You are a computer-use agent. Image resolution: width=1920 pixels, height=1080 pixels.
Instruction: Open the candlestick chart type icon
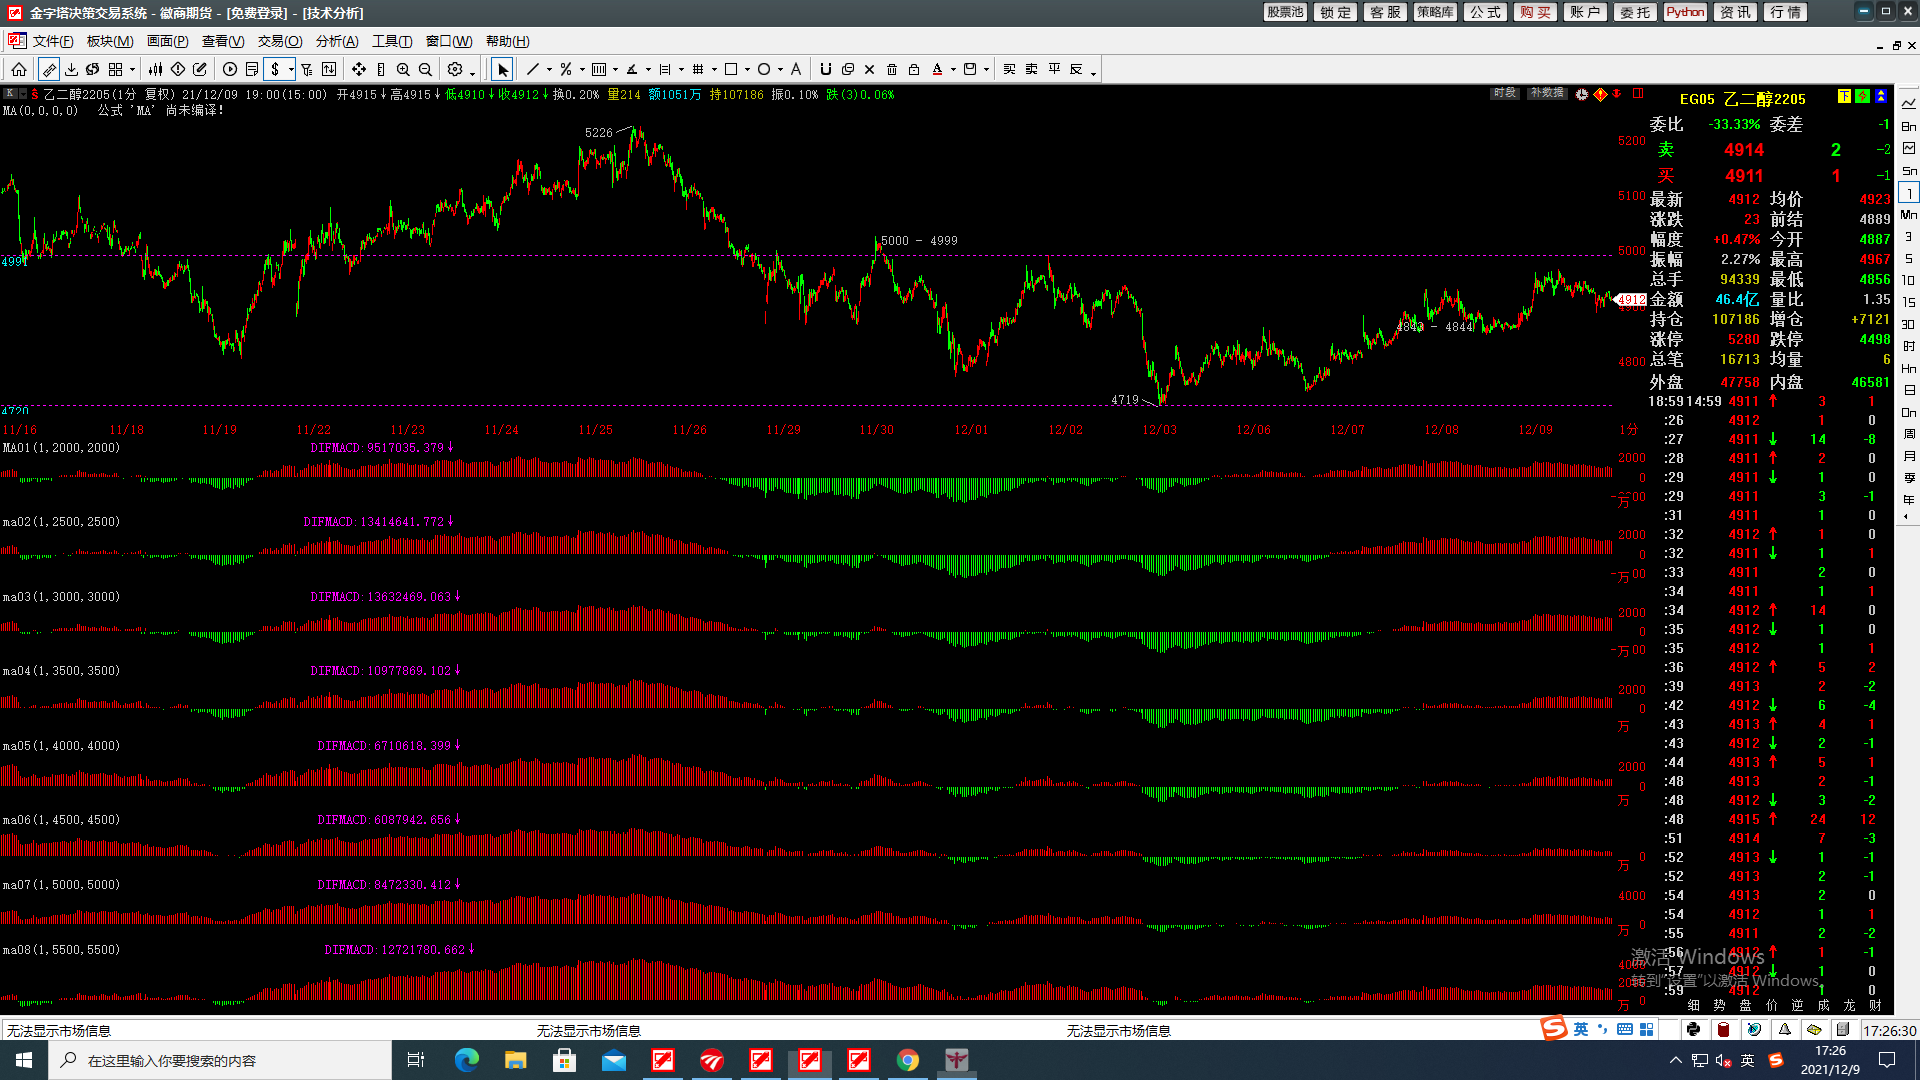point(155,69)
